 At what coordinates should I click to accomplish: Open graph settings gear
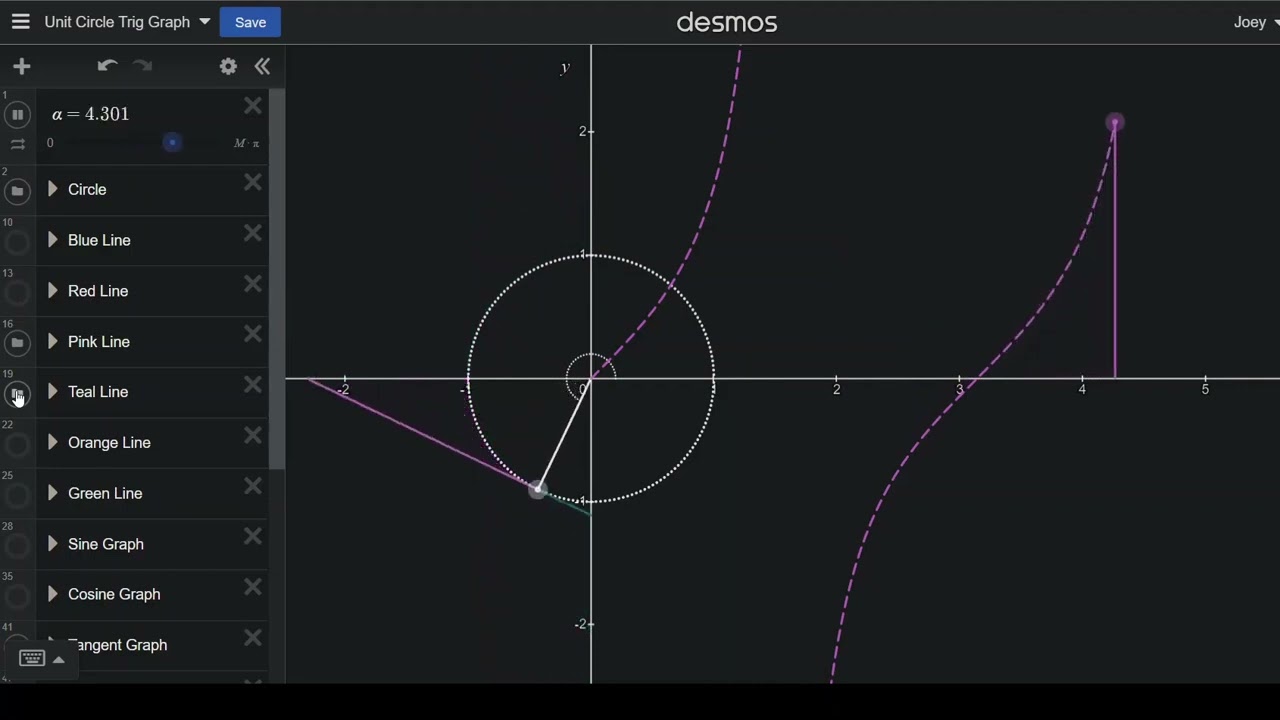228,66
